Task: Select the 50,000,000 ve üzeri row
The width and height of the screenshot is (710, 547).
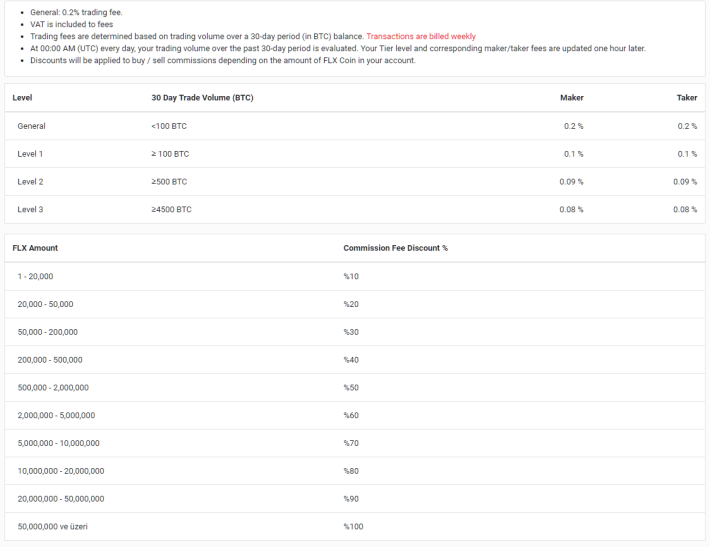Action: 355,527
